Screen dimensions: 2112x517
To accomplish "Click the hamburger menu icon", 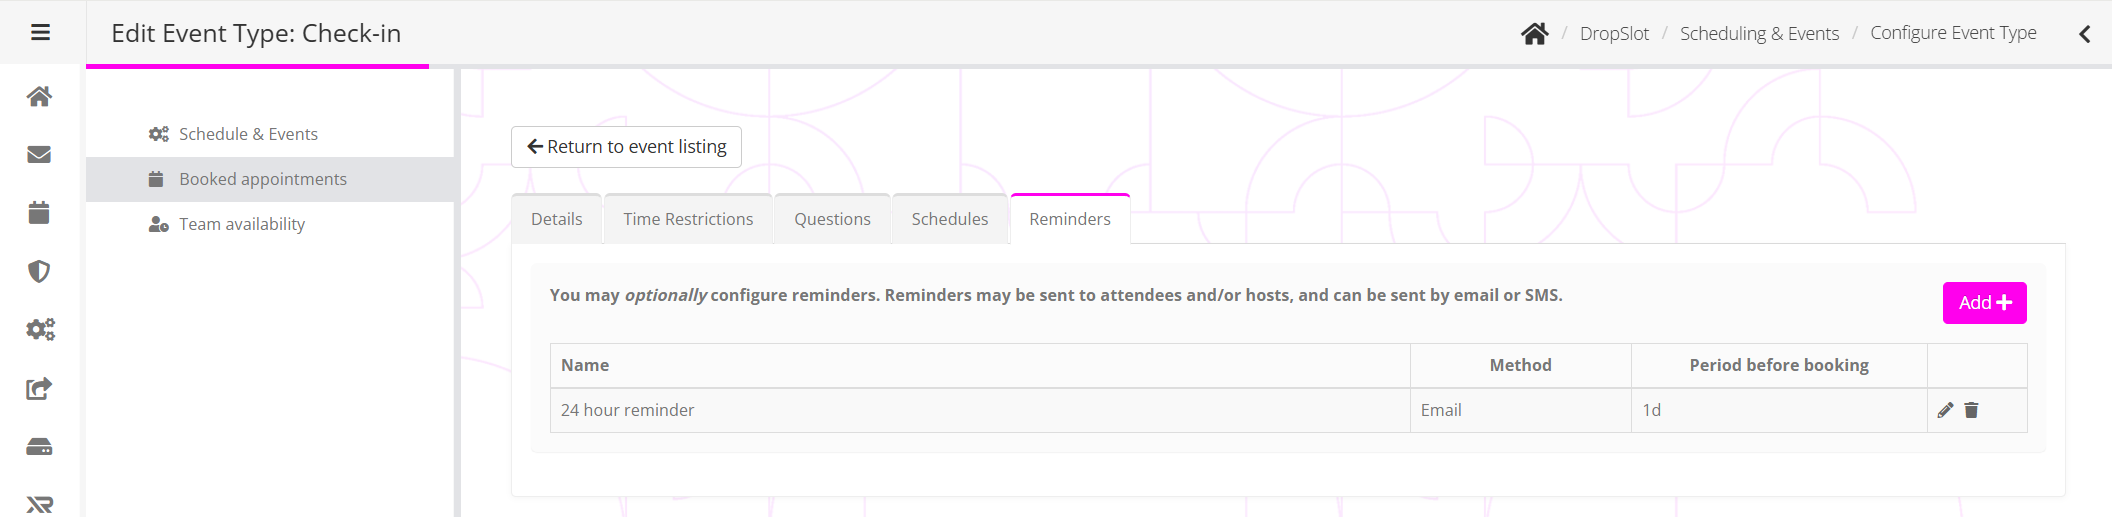I will (40, 33).
